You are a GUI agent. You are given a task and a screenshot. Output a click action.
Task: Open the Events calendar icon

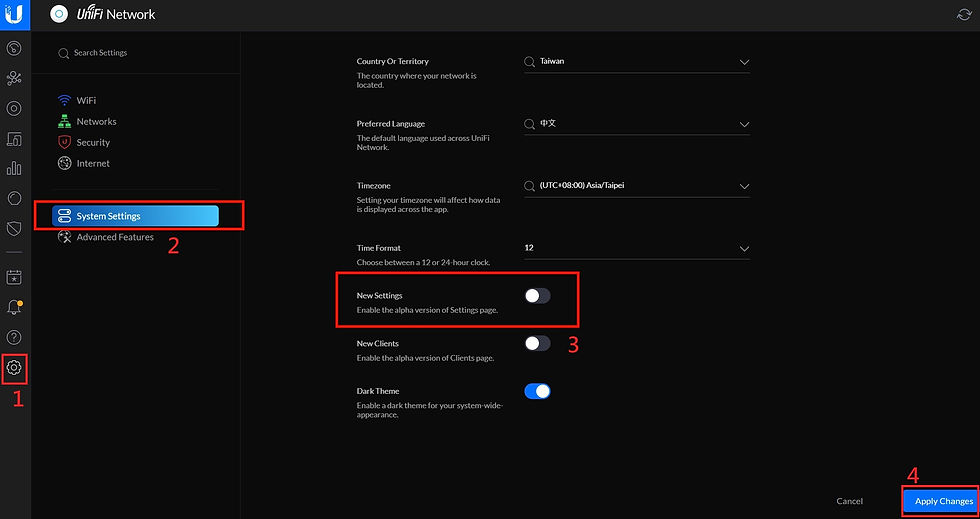[14, 278]
